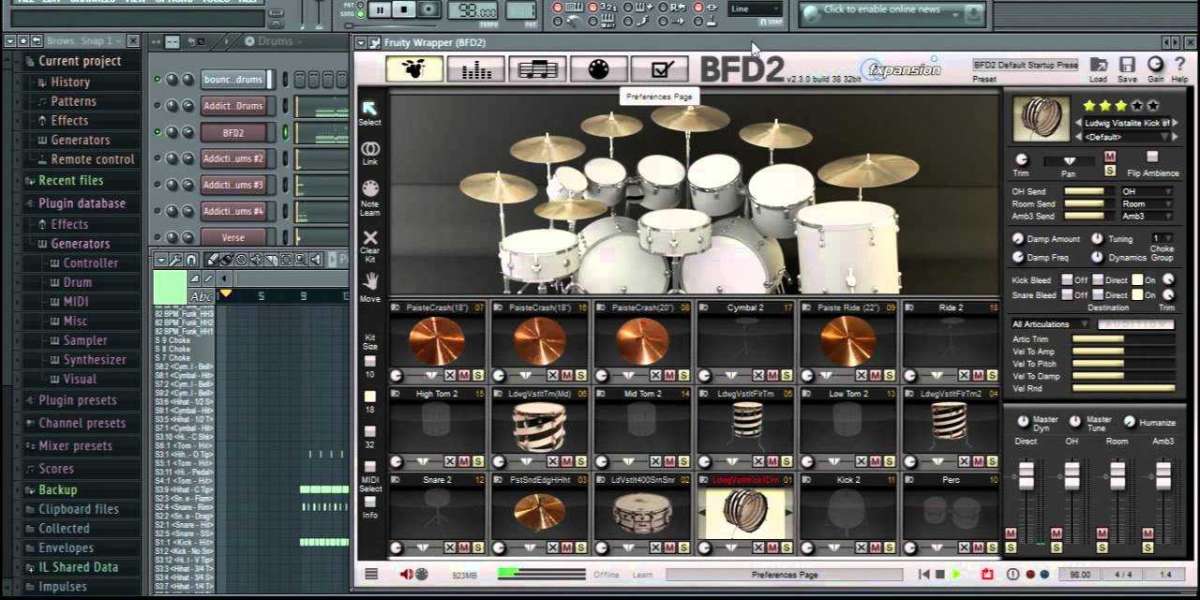Expand the Plugin presets browser folder

[x=77, y=400]
